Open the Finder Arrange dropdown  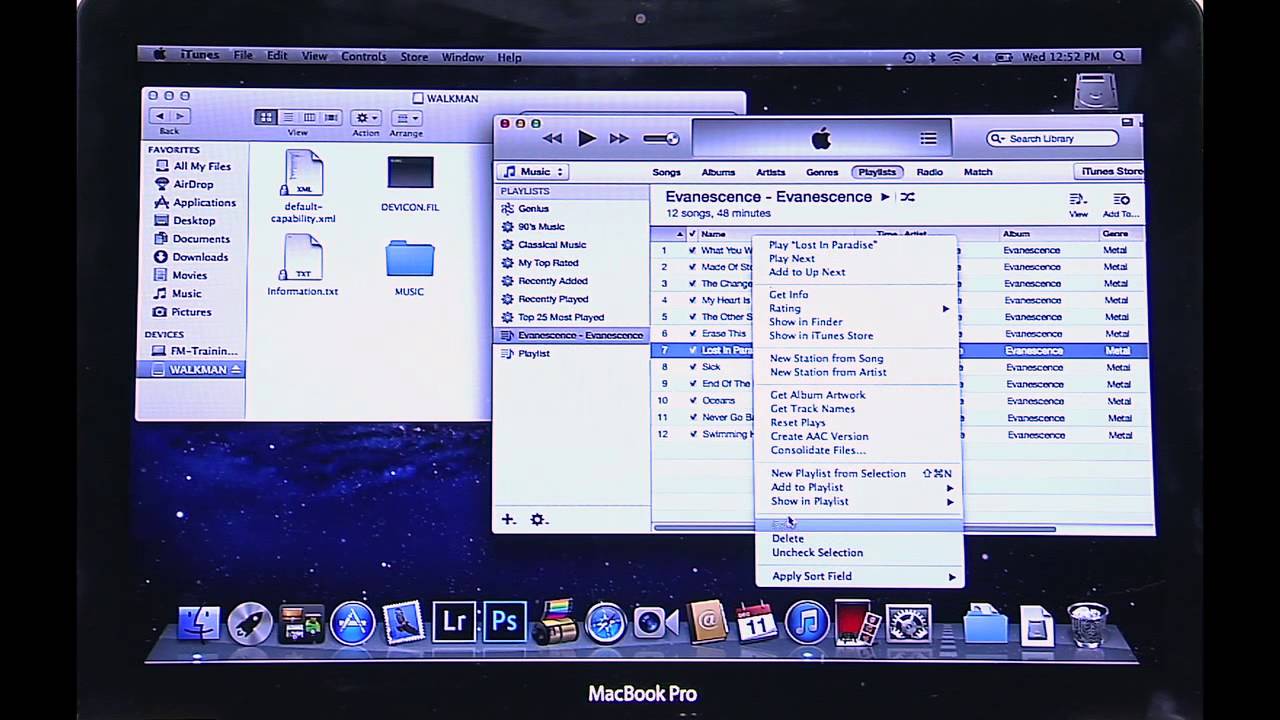click(x=406, y=117)
